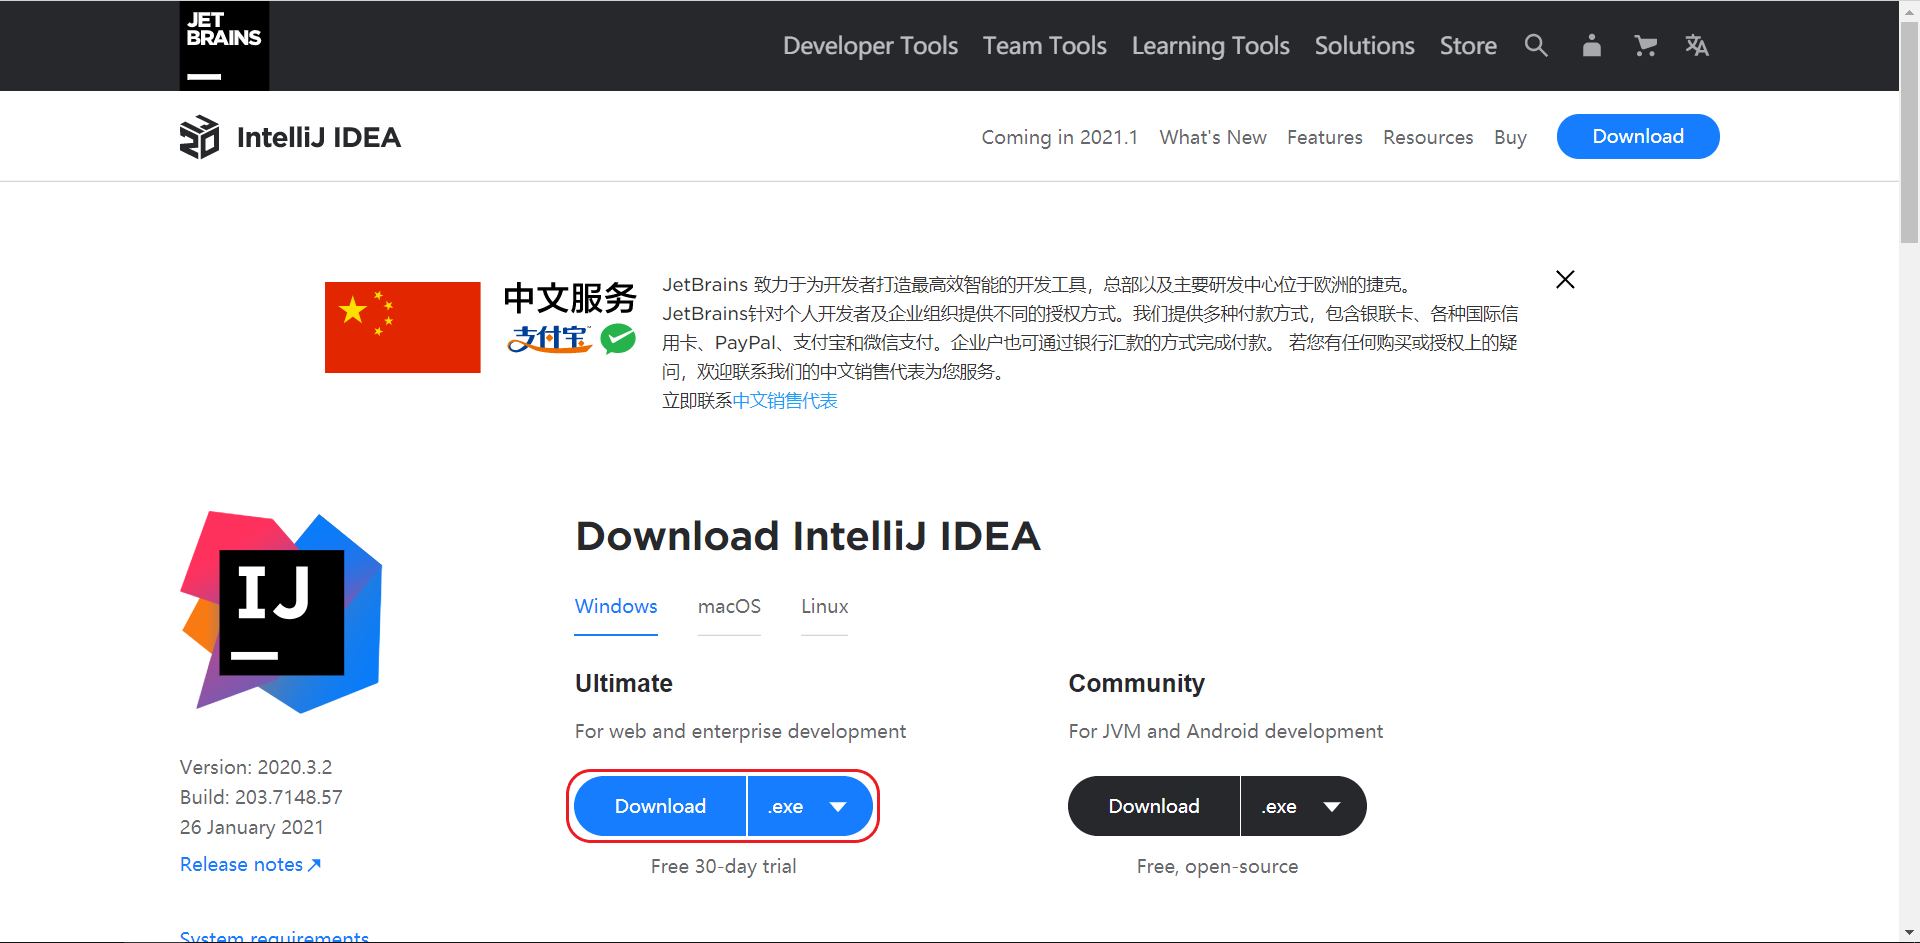Click the page scrollbar down arrow

[x=1909, y=931]
